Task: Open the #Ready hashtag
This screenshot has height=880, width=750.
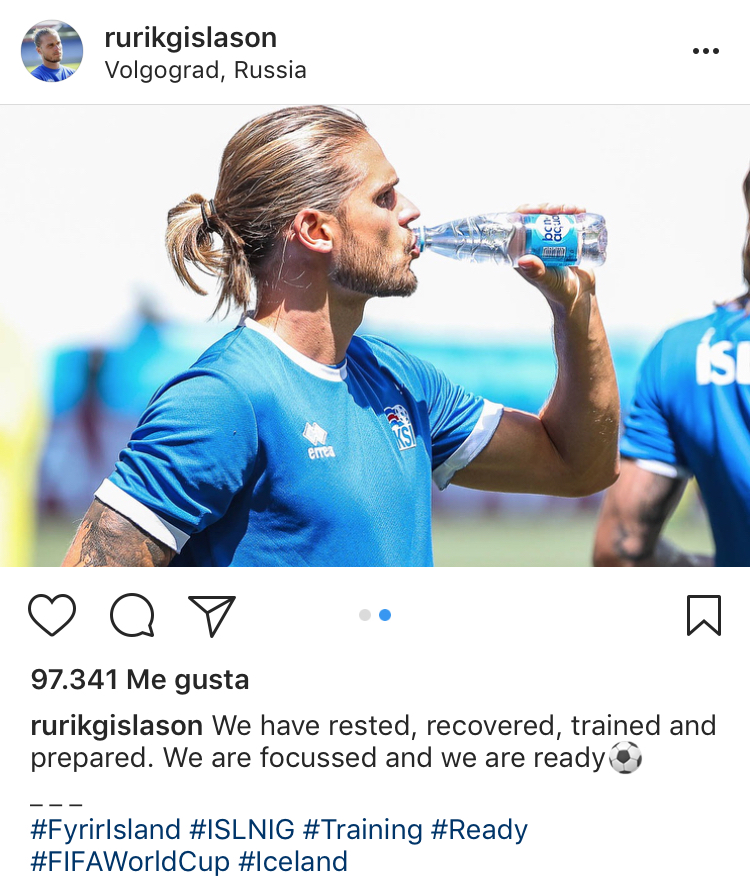Action: click(x=479, y=829)
